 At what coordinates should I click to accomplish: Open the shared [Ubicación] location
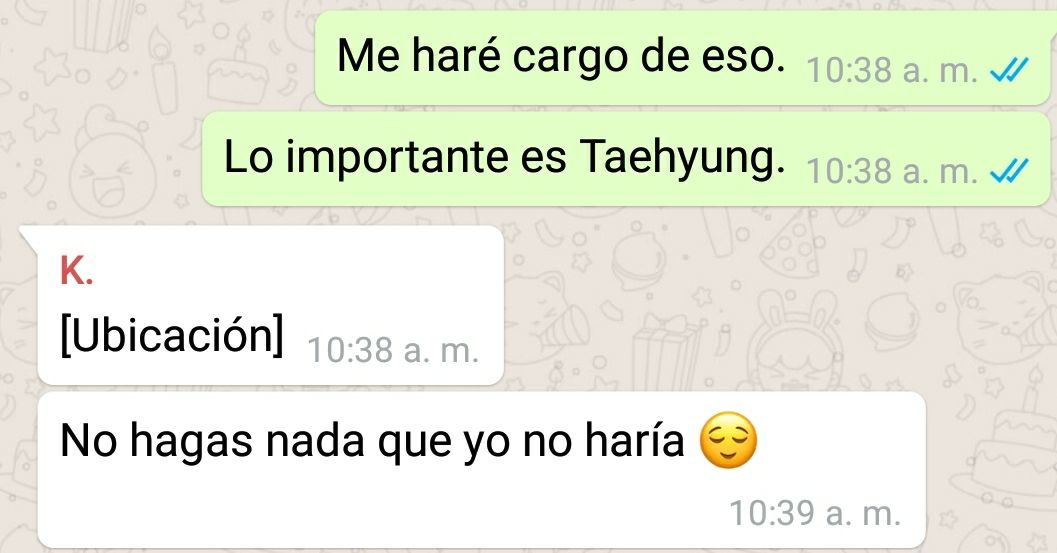[x=172, y=334]
